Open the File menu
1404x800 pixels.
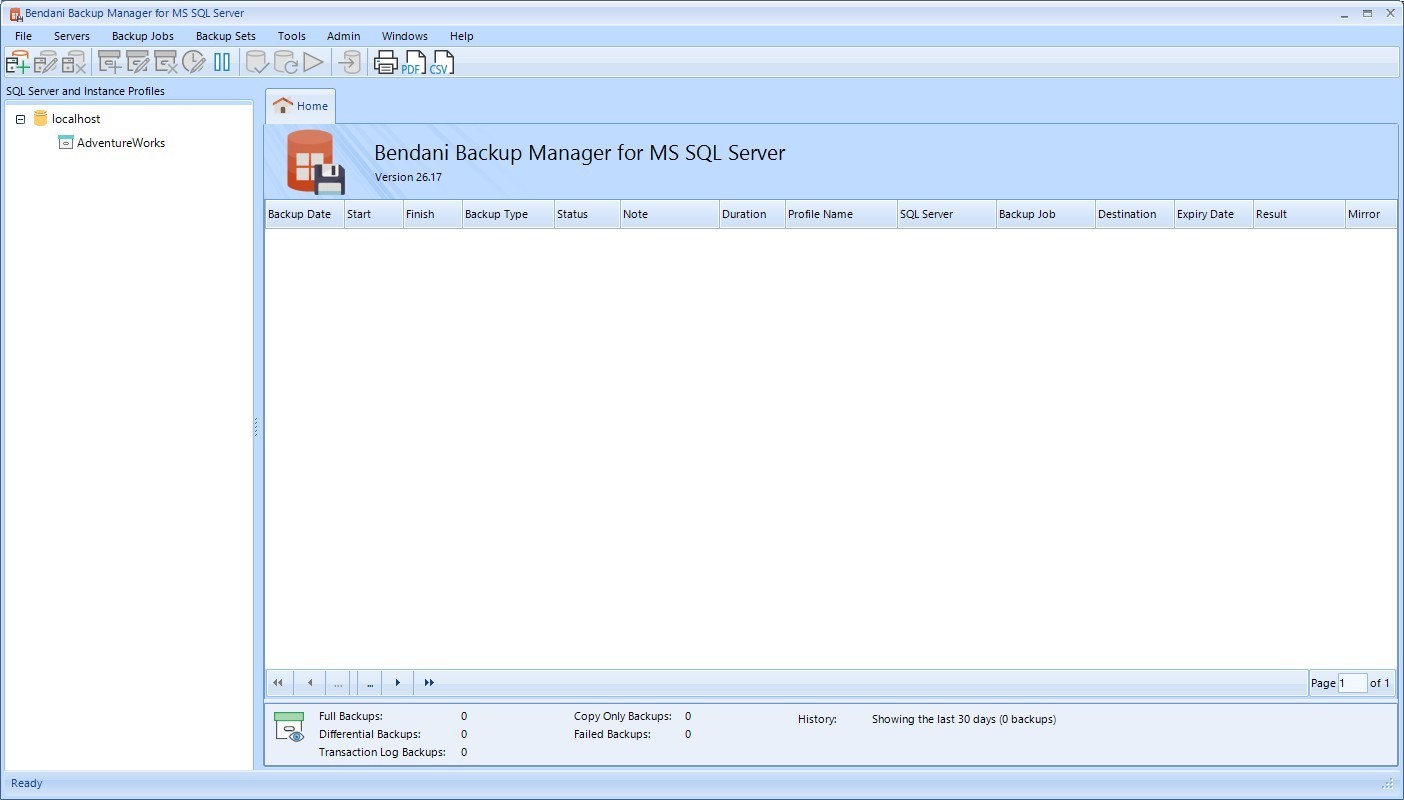[x=23, y=36]
